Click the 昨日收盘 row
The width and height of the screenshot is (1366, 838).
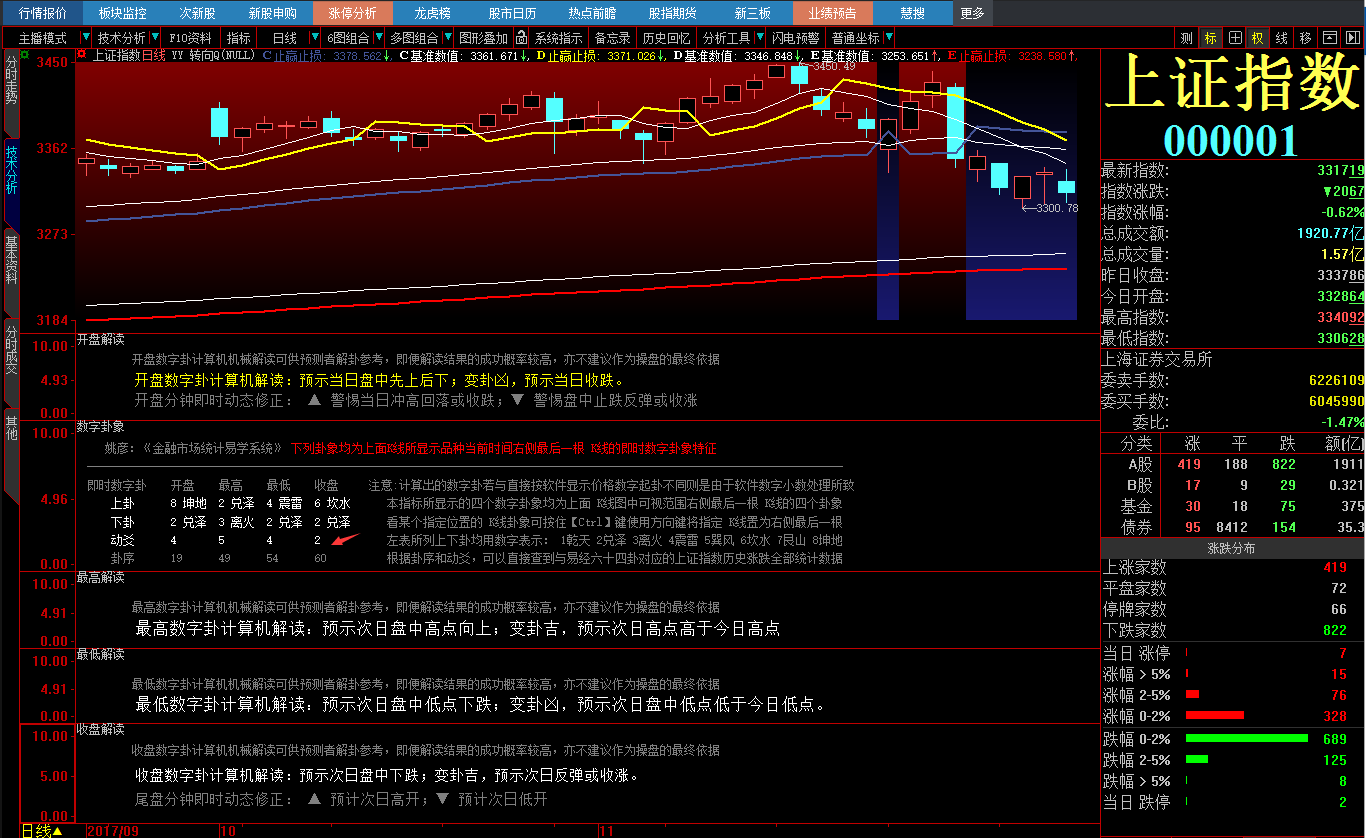(1233, 275)
